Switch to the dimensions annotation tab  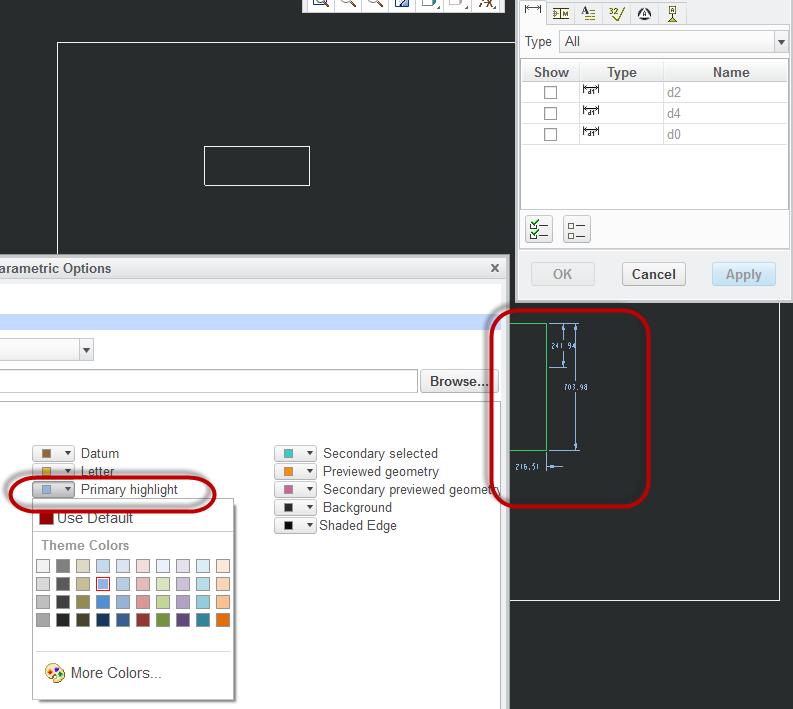(x=533, y=11)
